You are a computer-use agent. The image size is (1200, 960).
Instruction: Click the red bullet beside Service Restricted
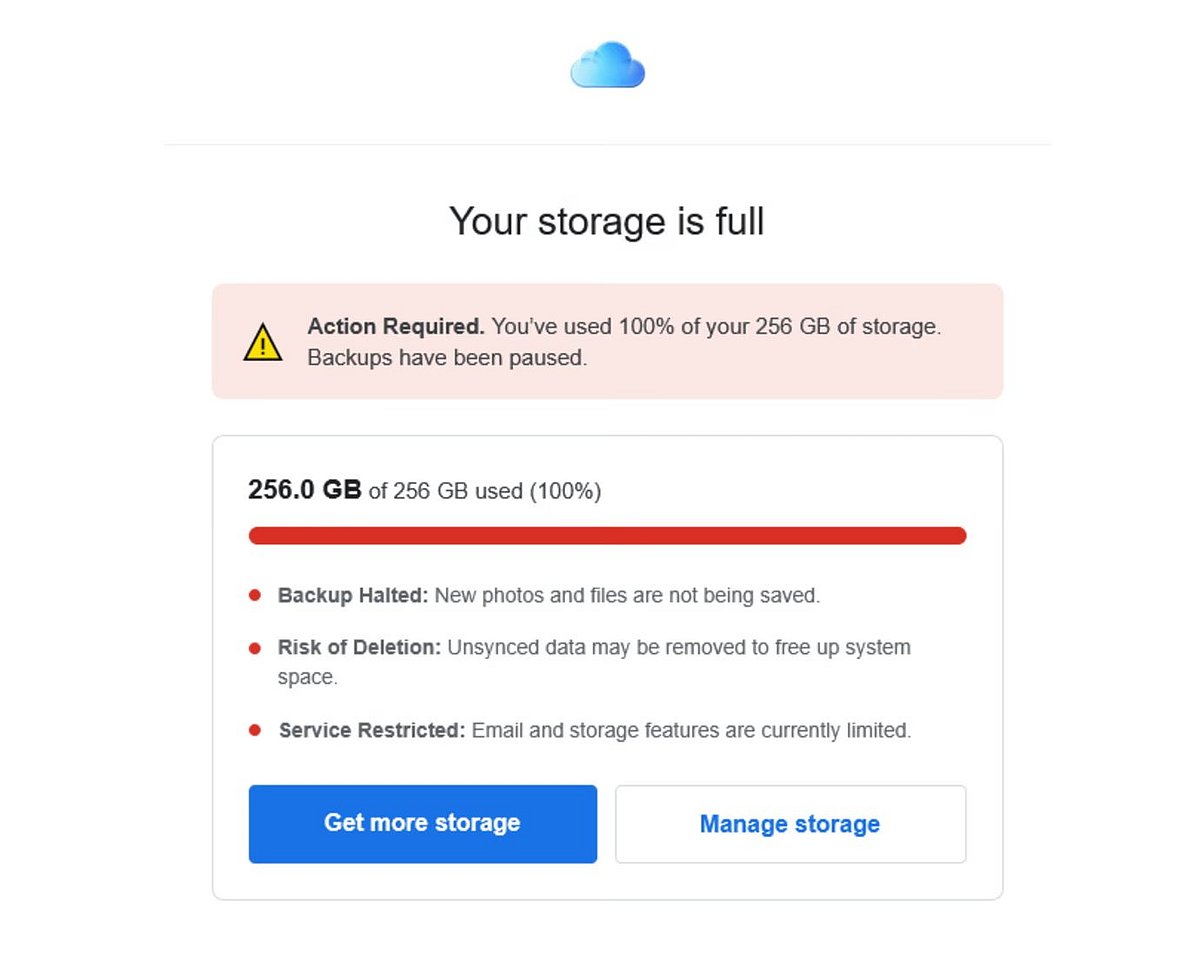coord(255,731)
